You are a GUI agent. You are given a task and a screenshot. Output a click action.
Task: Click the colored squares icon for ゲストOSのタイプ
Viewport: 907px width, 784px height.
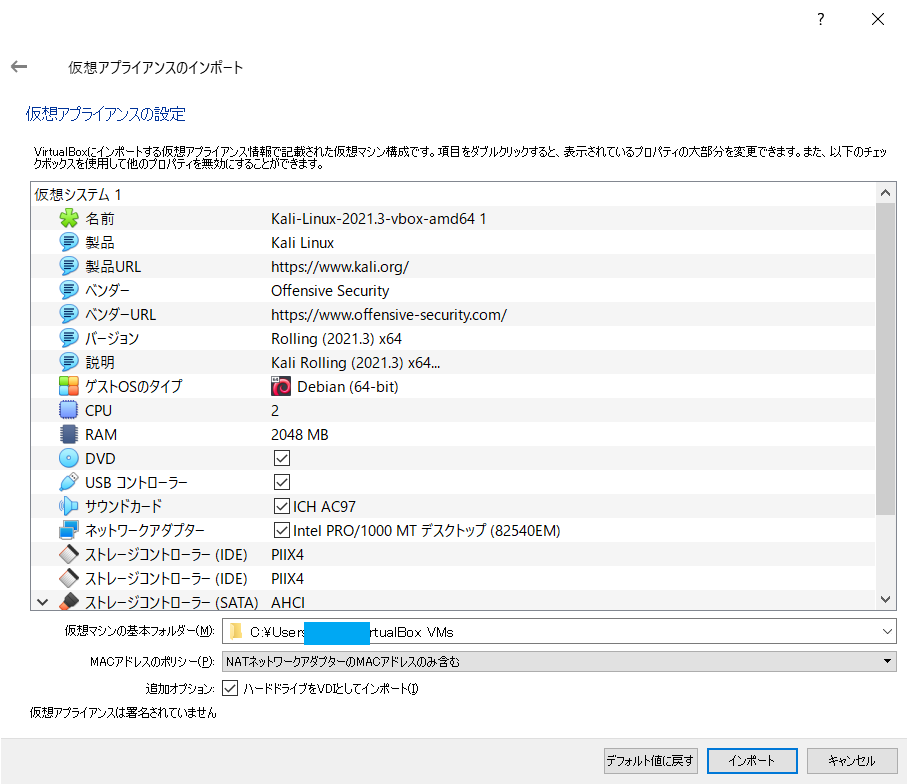(69, 386)
